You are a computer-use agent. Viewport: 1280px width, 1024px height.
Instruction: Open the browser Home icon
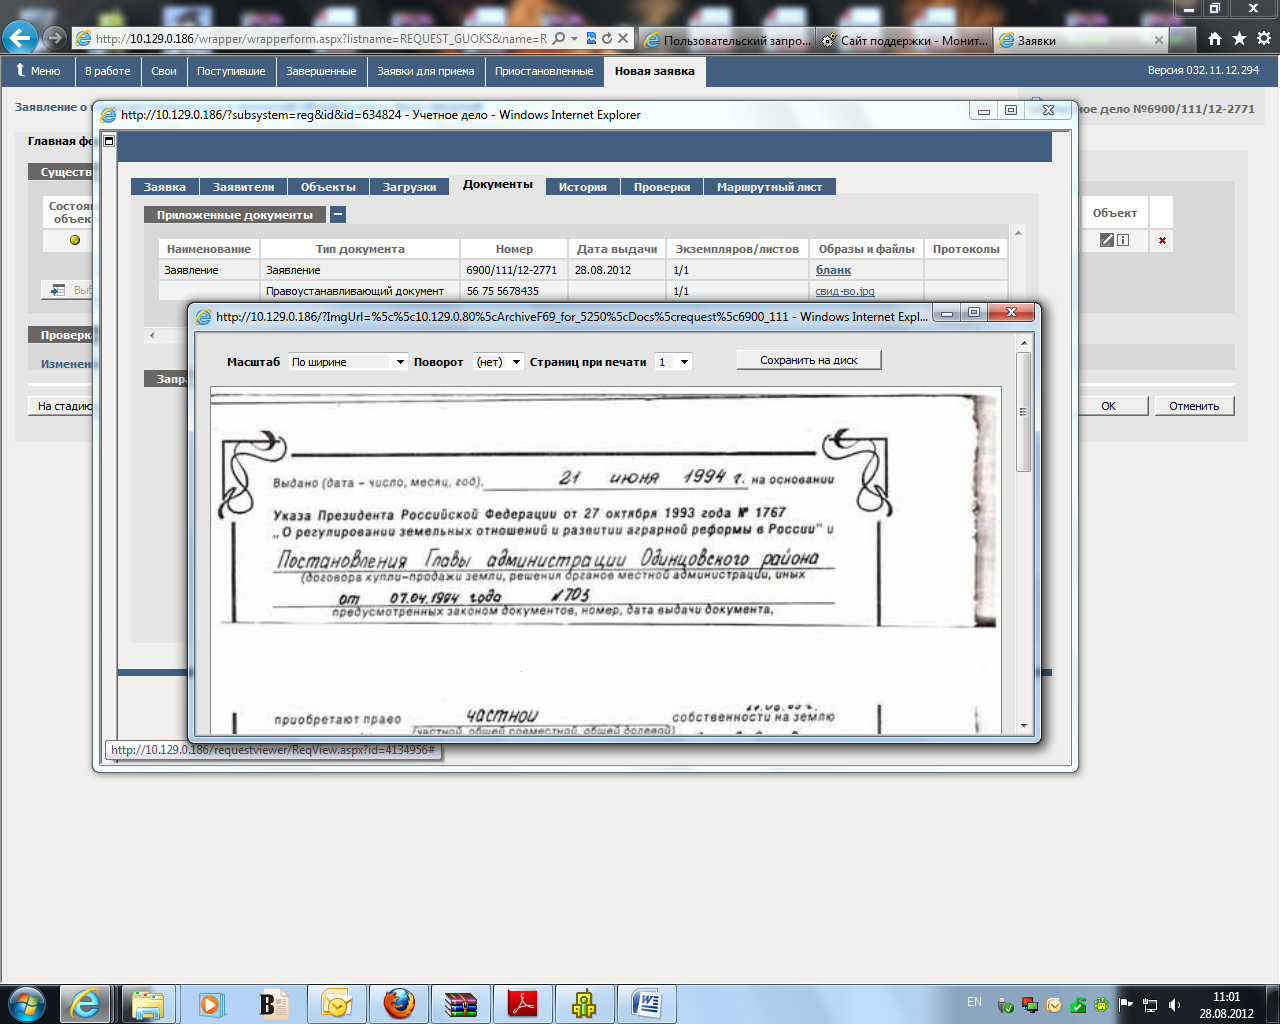(1214, 38)
